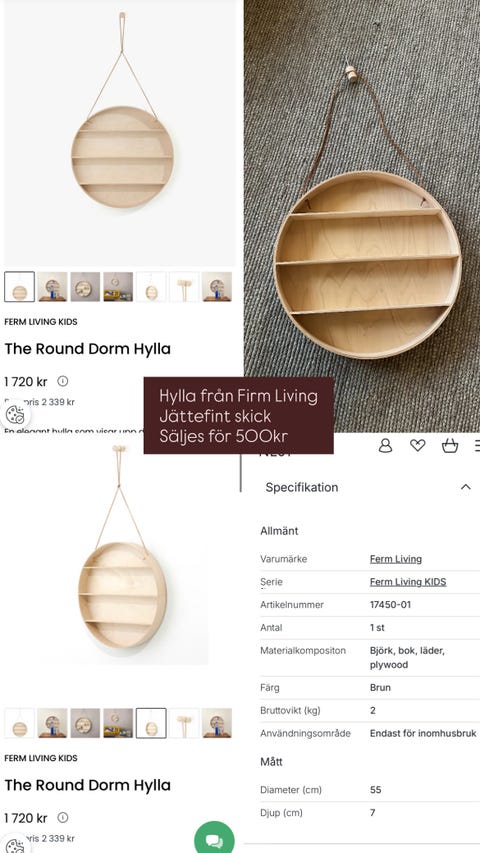The height and width of the screenshot is (853, 480).
Task: Open the Ferm Living KIDS series link
Action: pos(408,582)
